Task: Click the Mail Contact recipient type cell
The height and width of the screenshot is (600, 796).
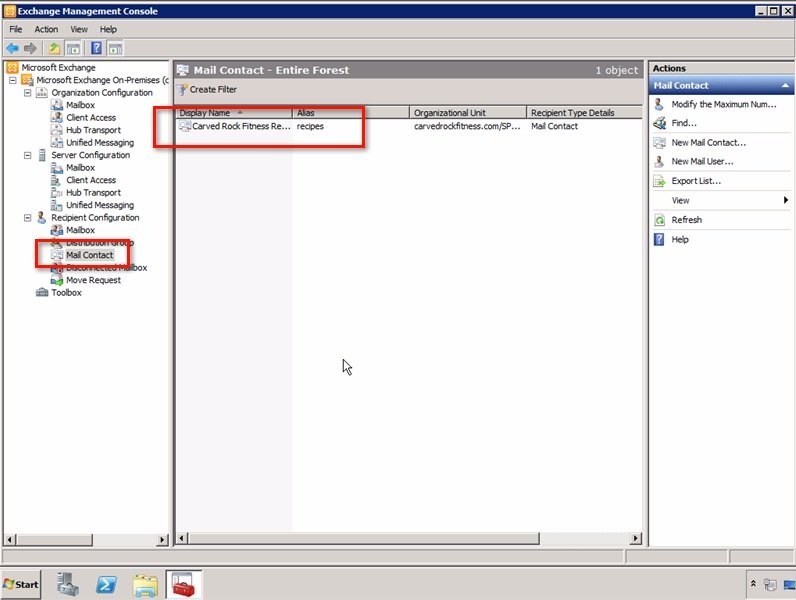Action: coord(554,126)
